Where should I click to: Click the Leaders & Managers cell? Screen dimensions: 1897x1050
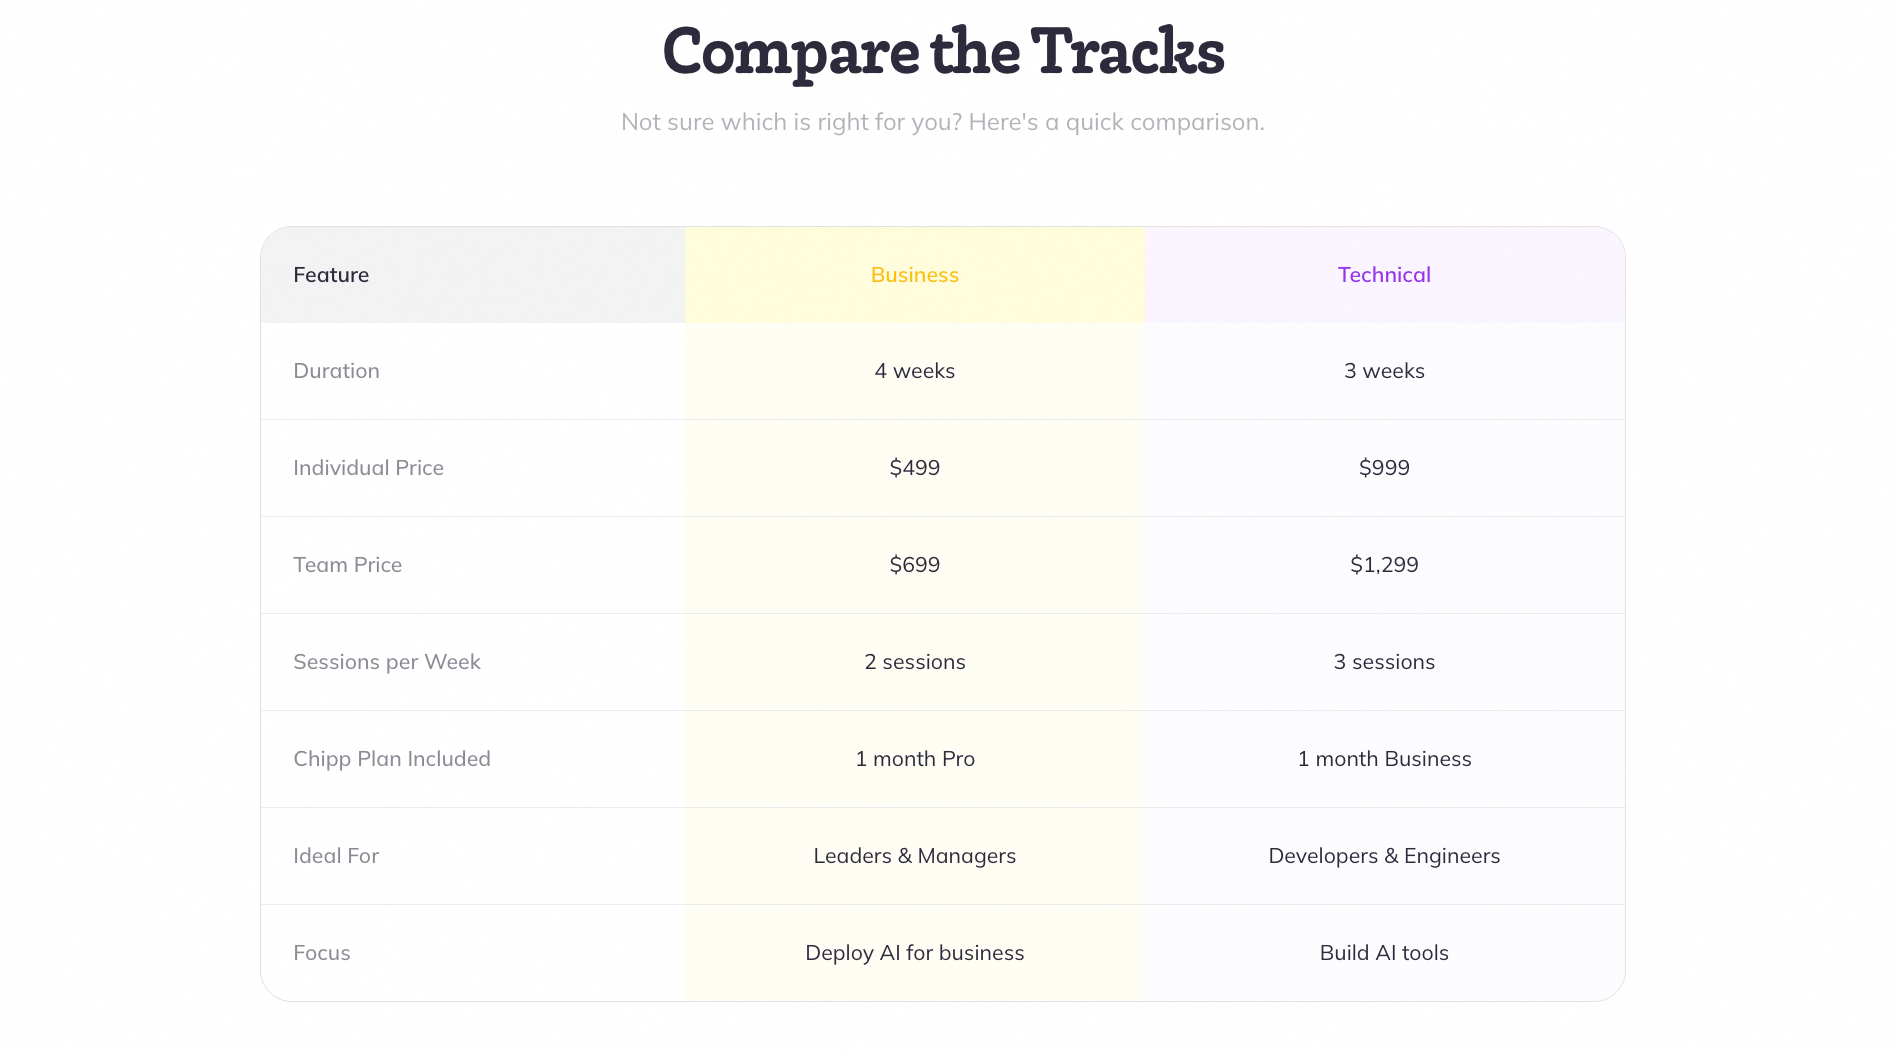point(914,856)
